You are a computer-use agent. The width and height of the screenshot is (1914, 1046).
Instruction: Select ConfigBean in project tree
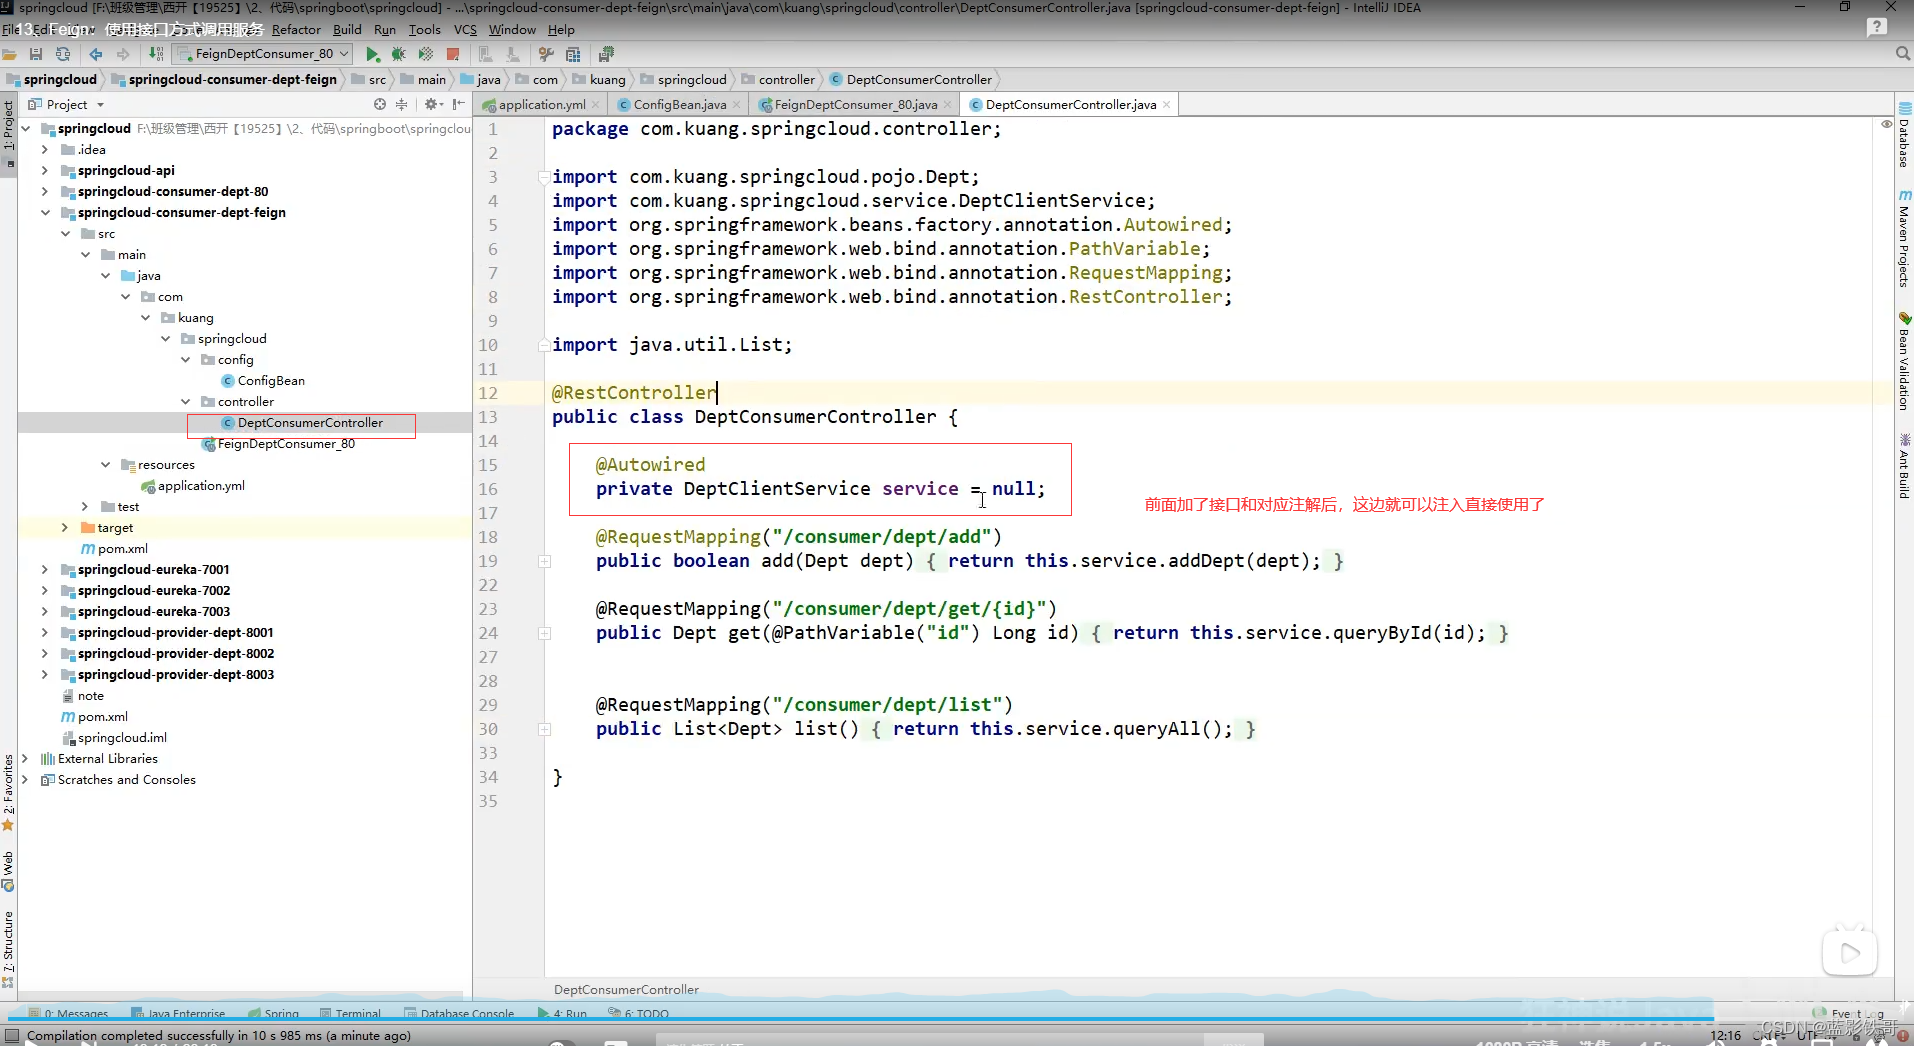[x=271, y=380]
